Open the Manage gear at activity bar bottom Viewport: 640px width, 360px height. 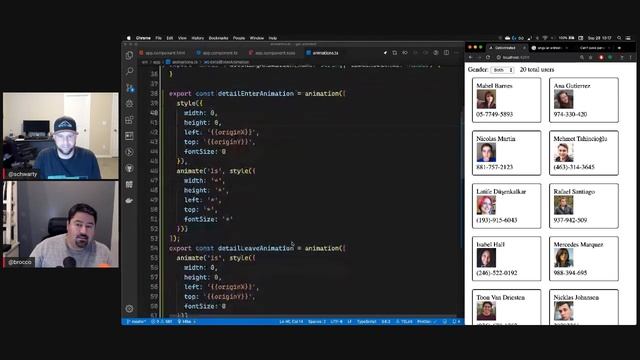(129, 309)
